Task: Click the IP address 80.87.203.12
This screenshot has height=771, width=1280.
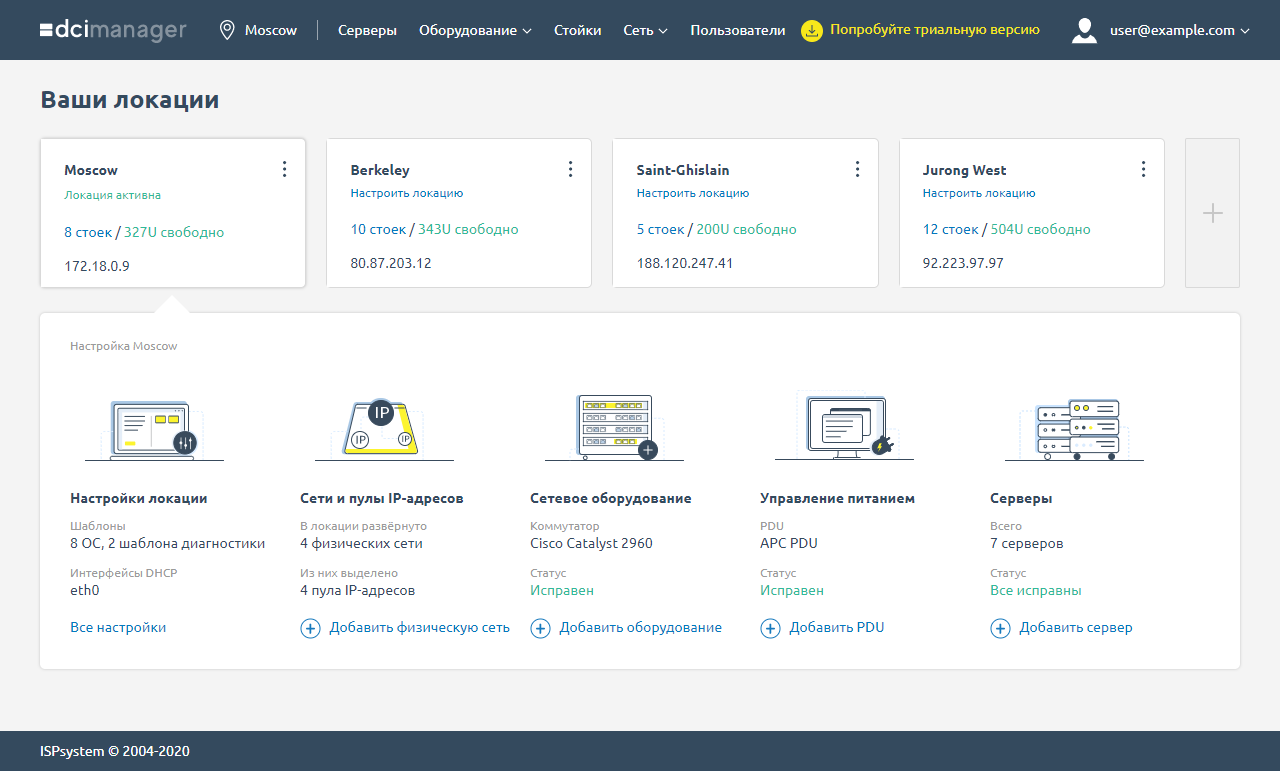Action: [391, 263]
